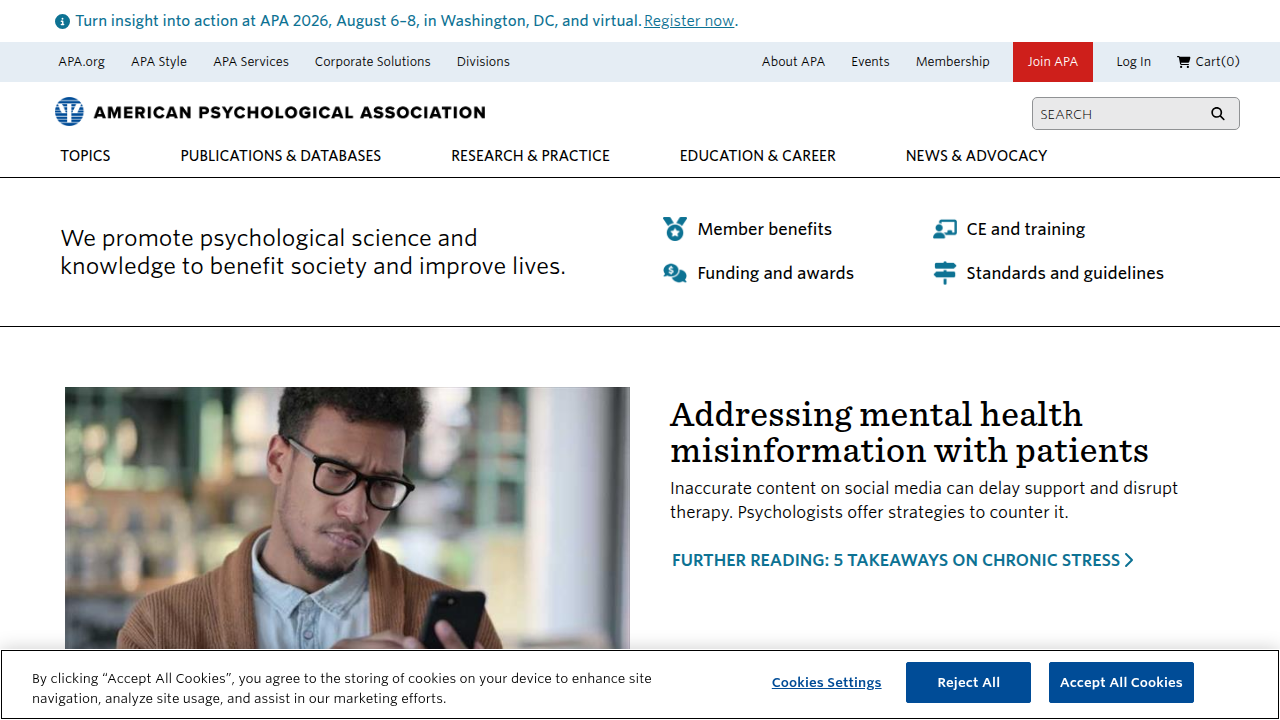Click photo of man looking at phone

(x=347, y=518)
